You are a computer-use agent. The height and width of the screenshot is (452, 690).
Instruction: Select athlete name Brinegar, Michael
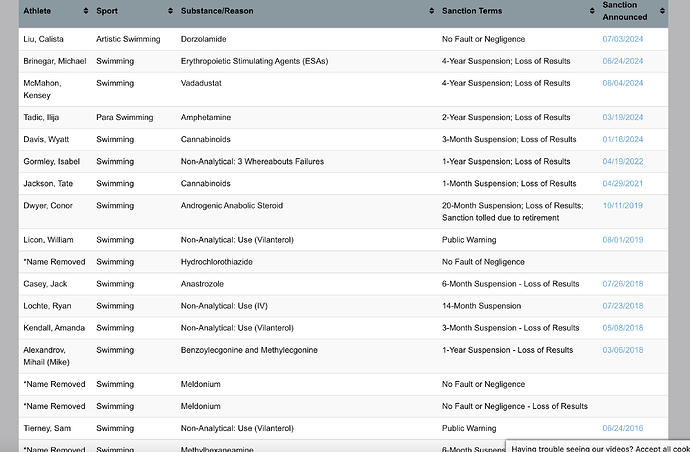[x=55, y=61]
